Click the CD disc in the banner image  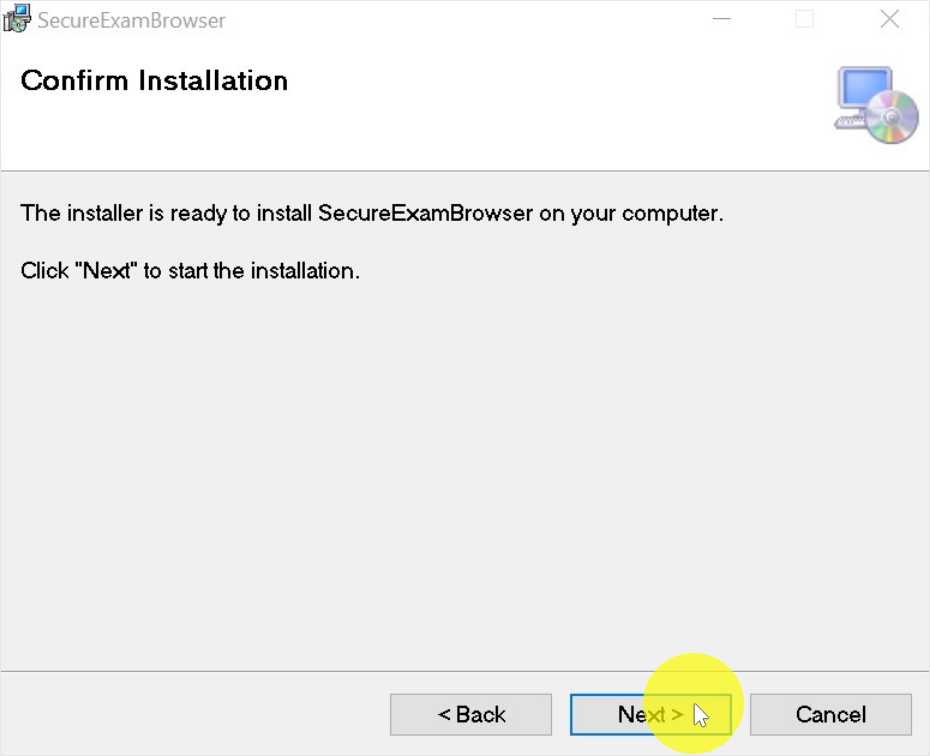[894, 118]
